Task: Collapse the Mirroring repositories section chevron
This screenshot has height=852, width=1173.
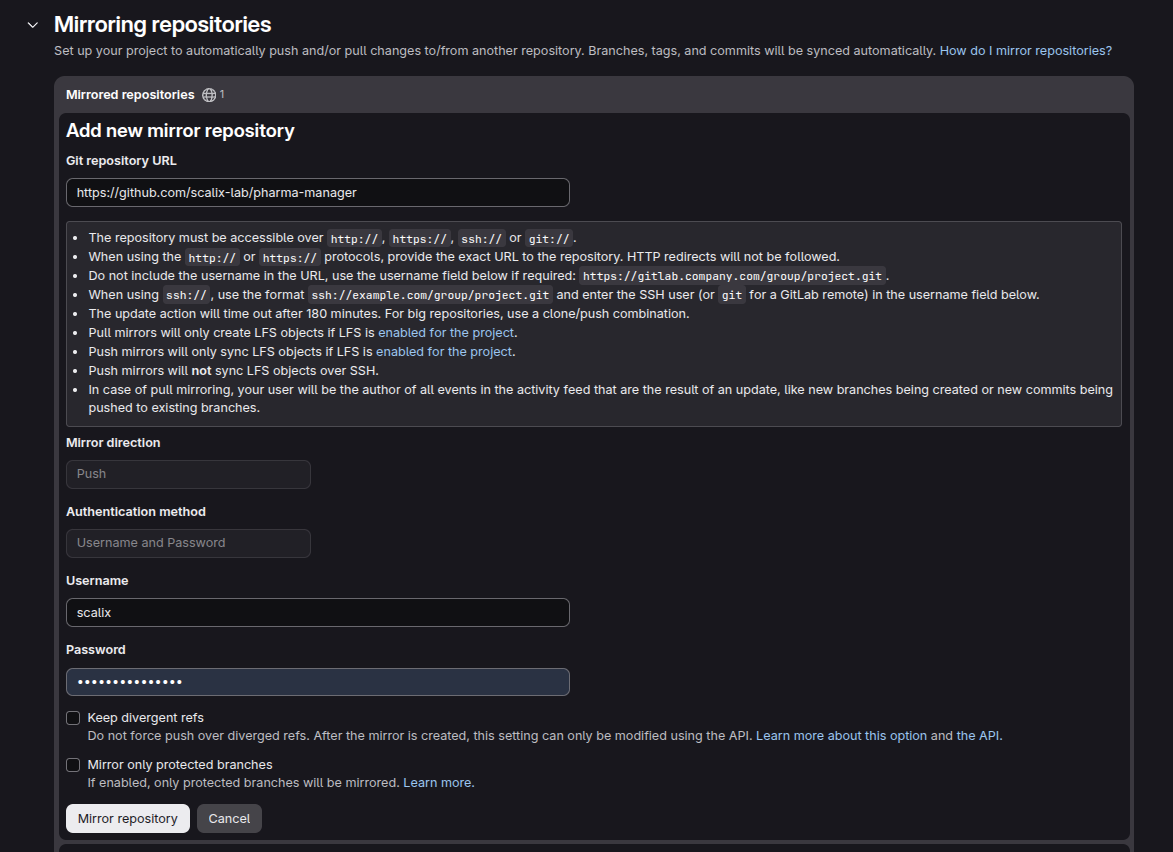Action: (33, 25)
